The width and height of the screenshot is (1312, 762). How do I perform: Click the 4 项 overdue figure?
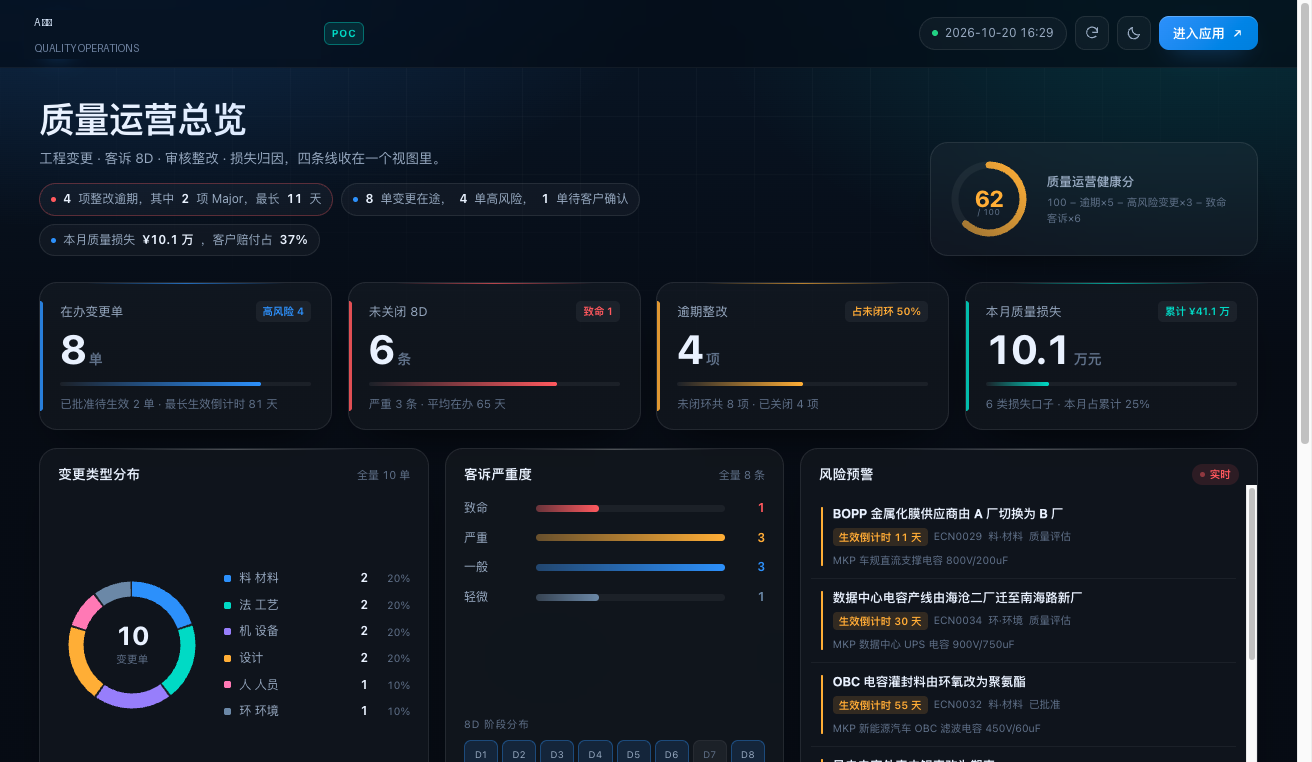pos(698,352)
